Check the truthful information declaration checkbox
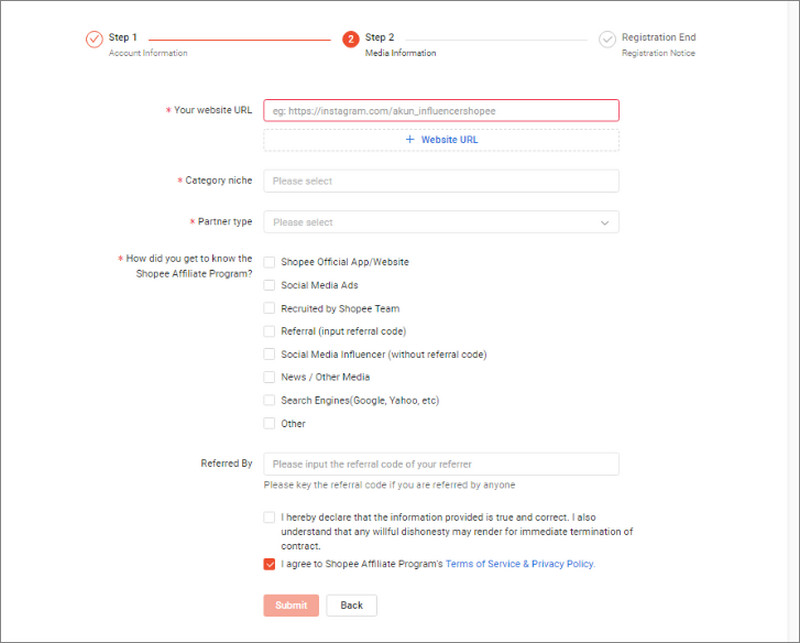The image size is (800, 643). [268, 517]
